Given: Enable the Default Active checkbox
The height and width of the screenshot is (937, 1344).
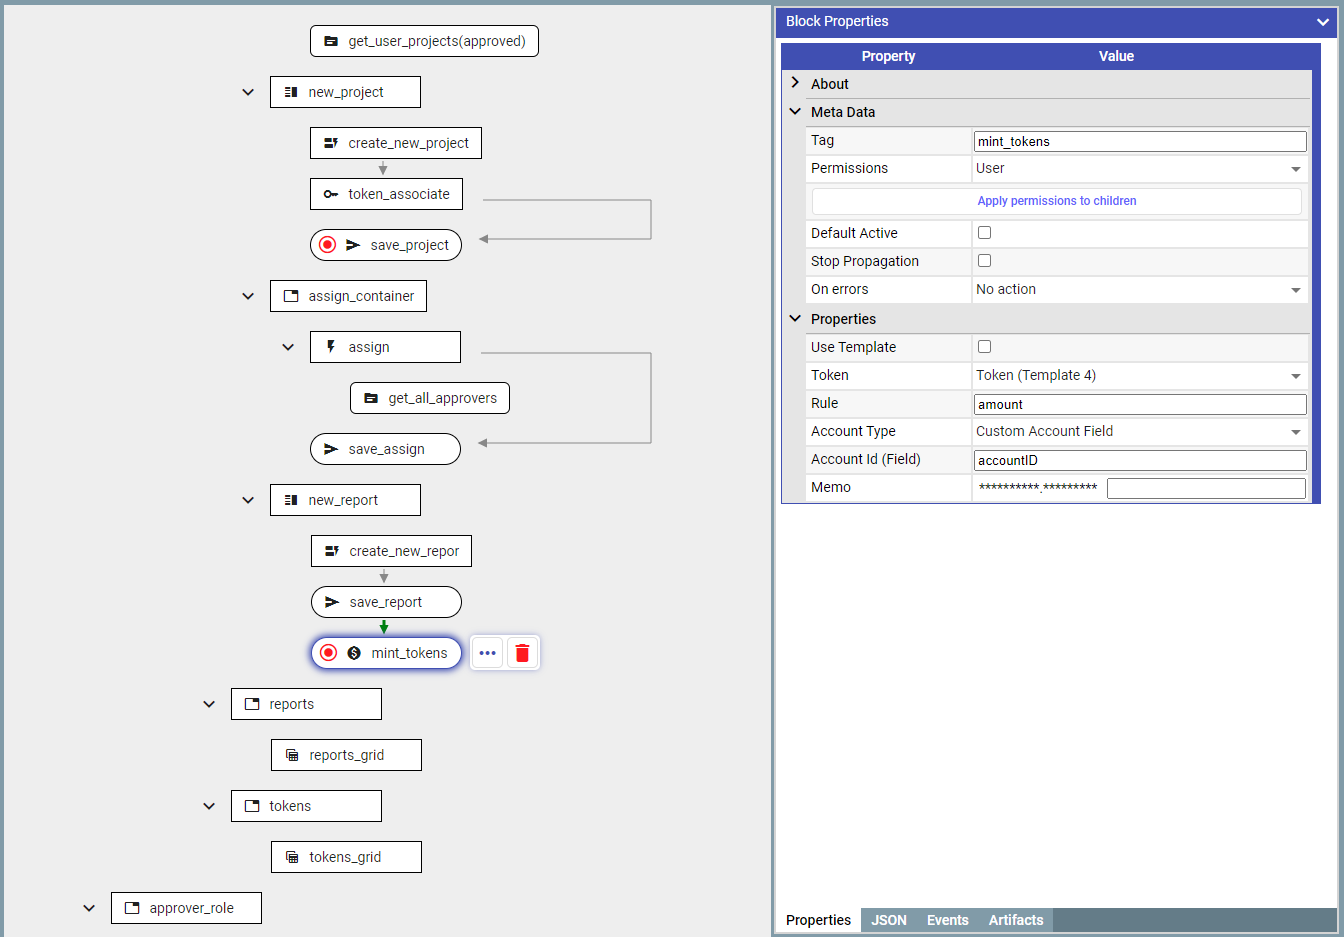Looking at the screenshot, I should coord(984,233).
